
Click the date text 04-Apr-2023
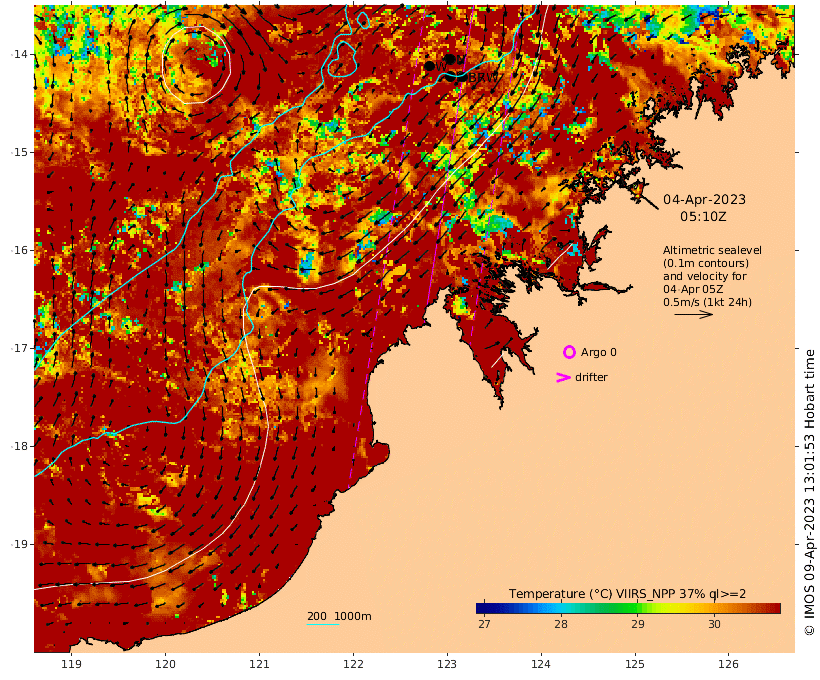pos(704,199)
